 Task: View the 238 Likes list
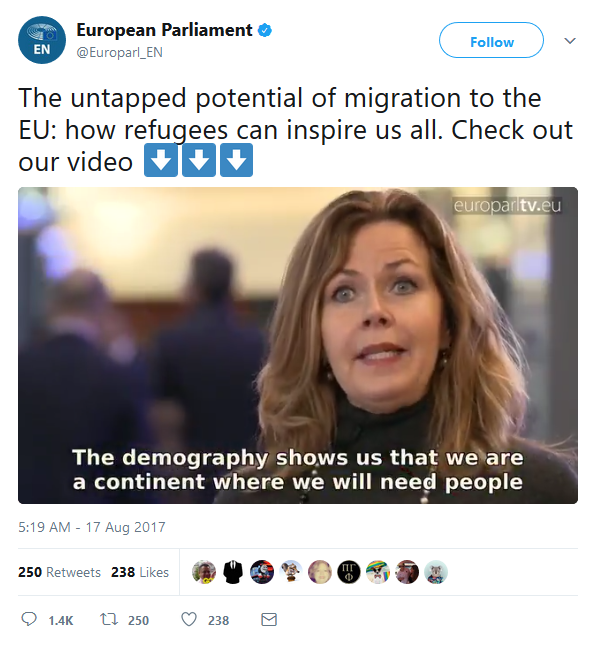(x=140, y=572)
